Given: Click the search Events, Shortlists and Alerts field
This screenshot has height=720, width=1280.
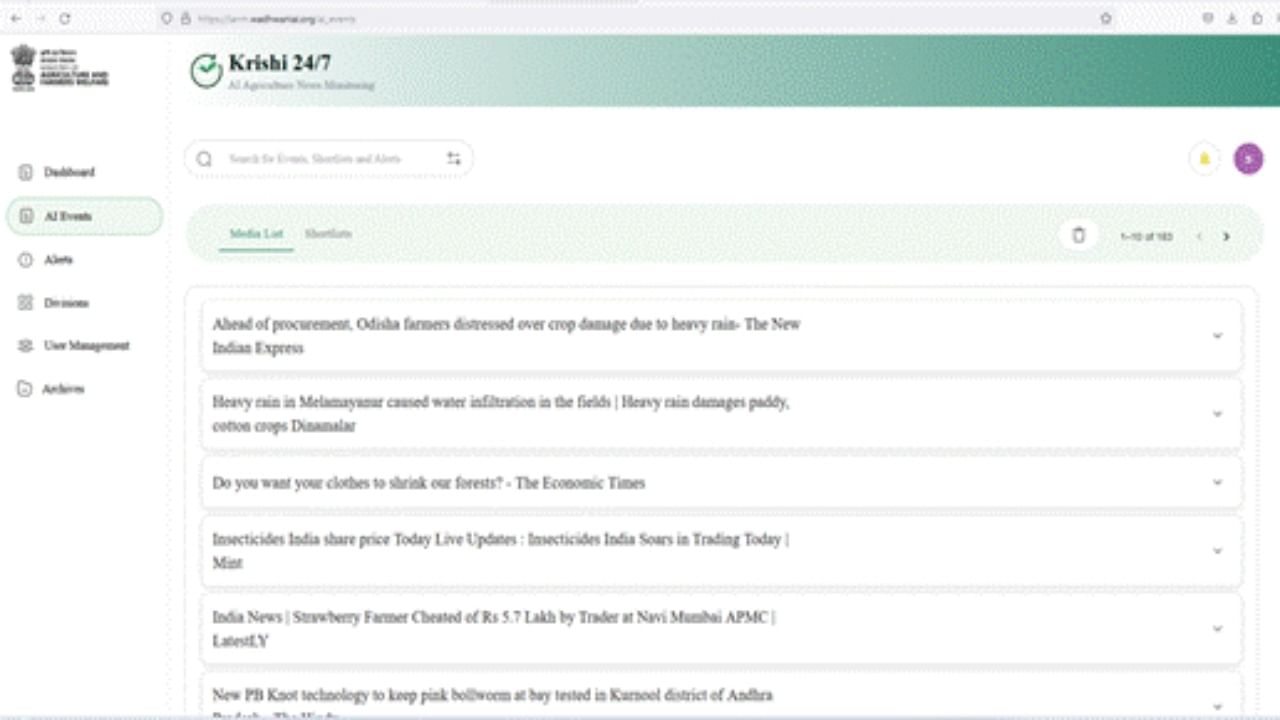Looking at the screenshot, I should [329, 159].
